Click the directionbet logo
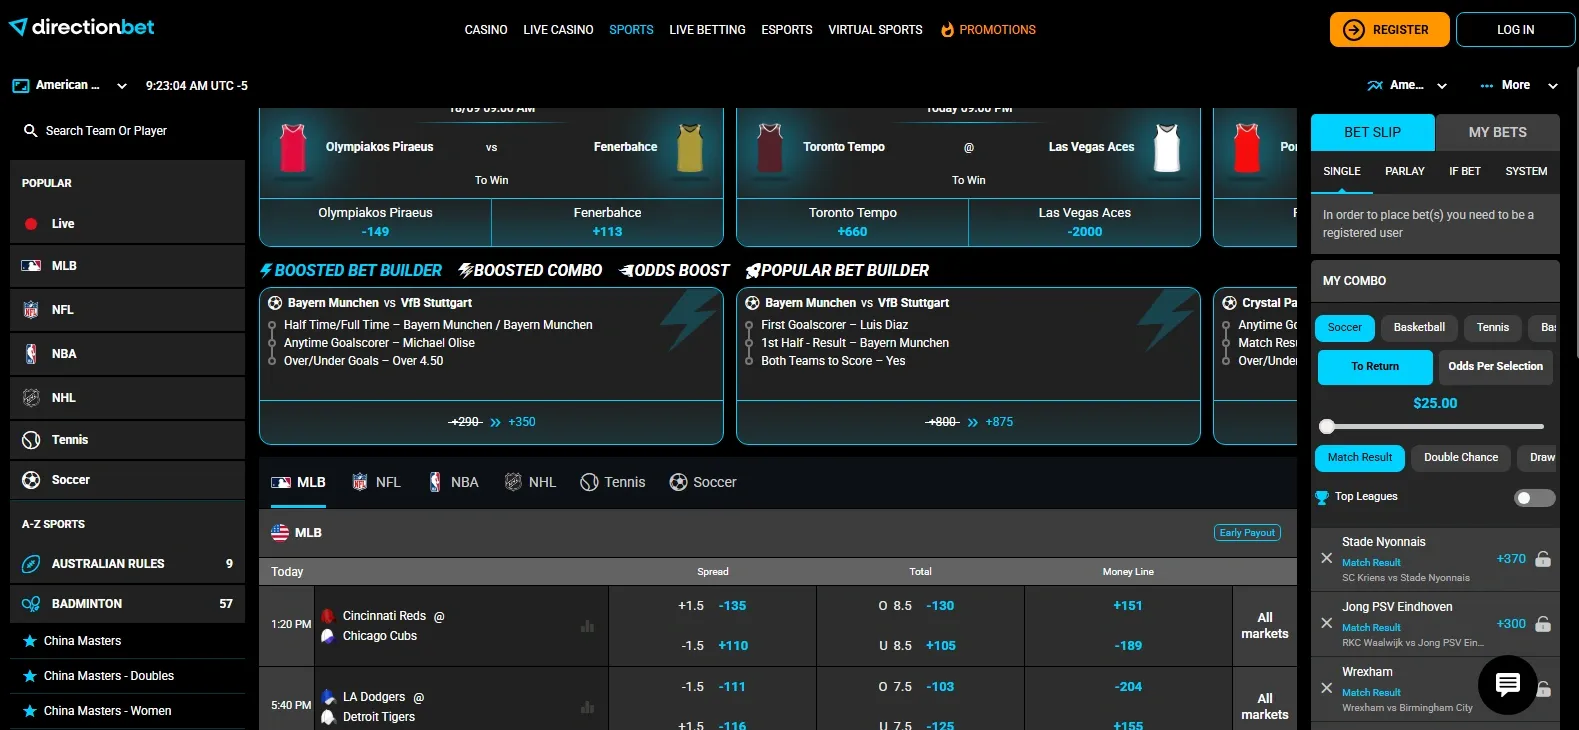 point(82,27)
